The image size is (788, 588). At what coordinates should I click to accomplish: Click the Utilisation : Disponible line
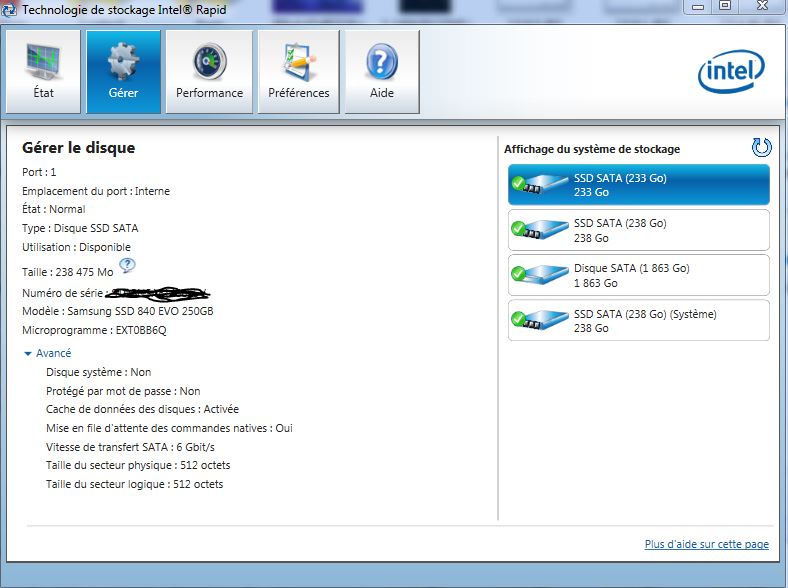pyautogui.click(x=76, y=247)
